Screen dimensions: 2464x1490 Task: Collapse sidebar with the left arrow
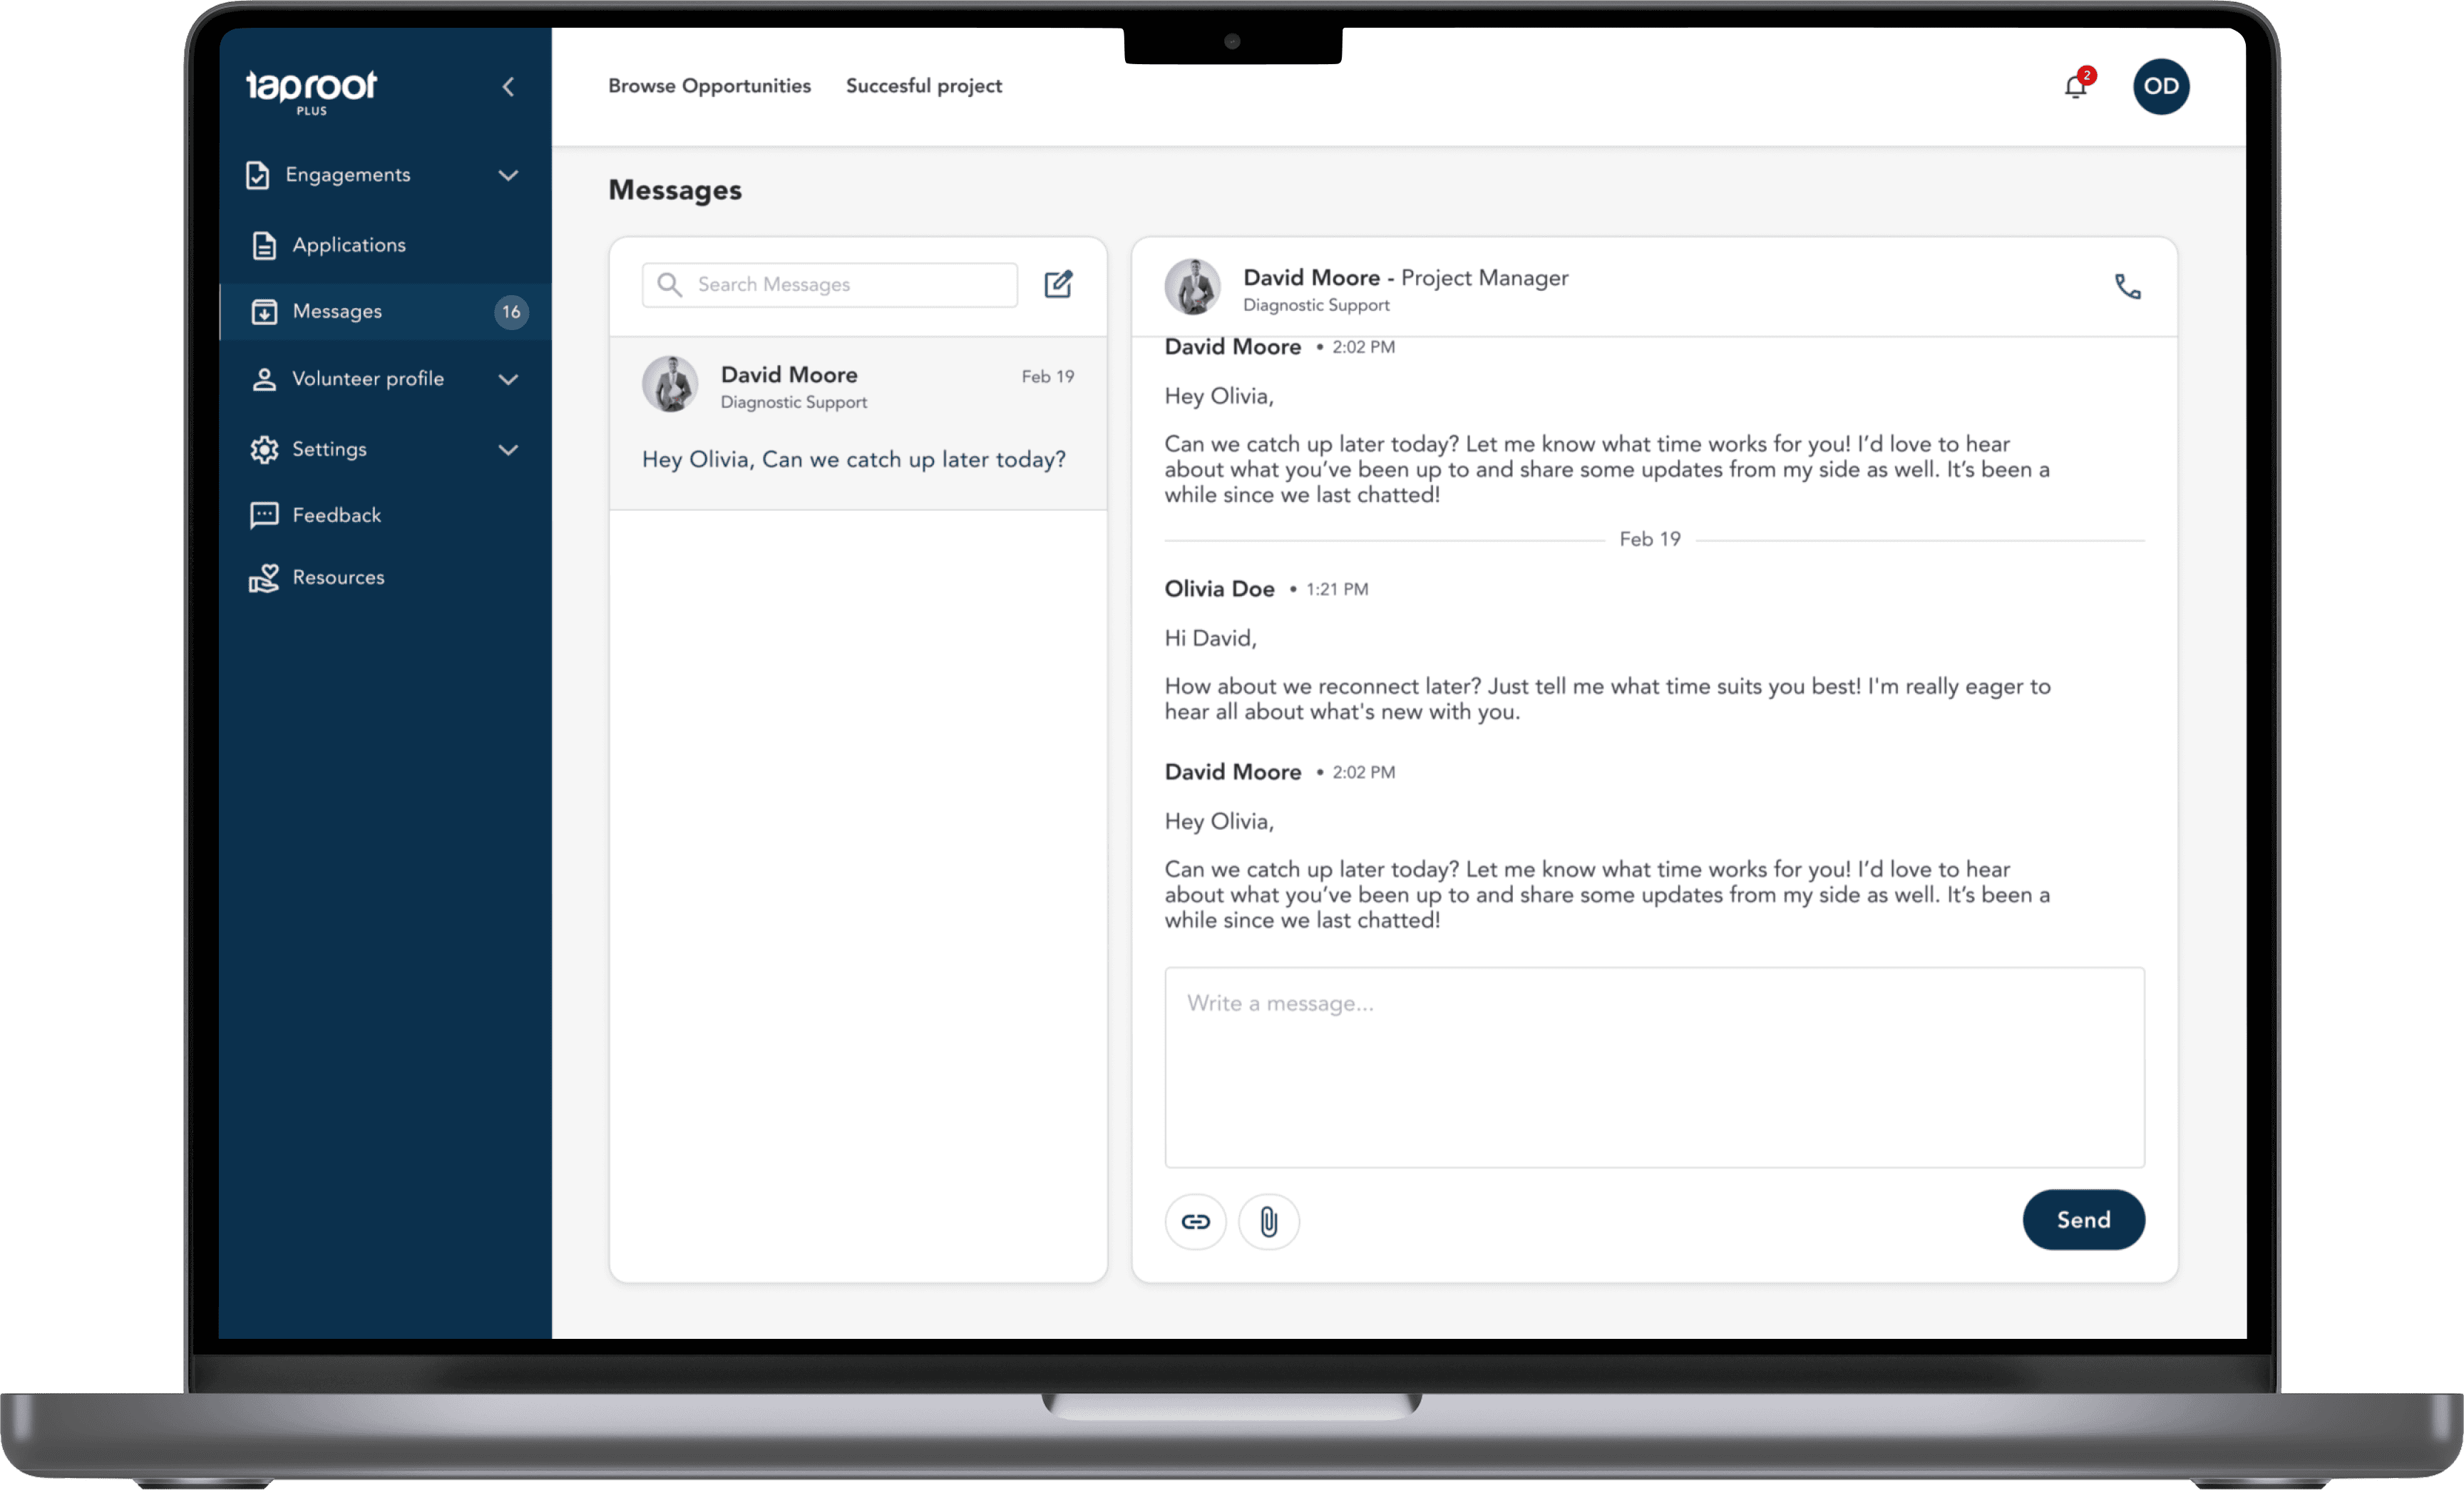click(508, 87)
